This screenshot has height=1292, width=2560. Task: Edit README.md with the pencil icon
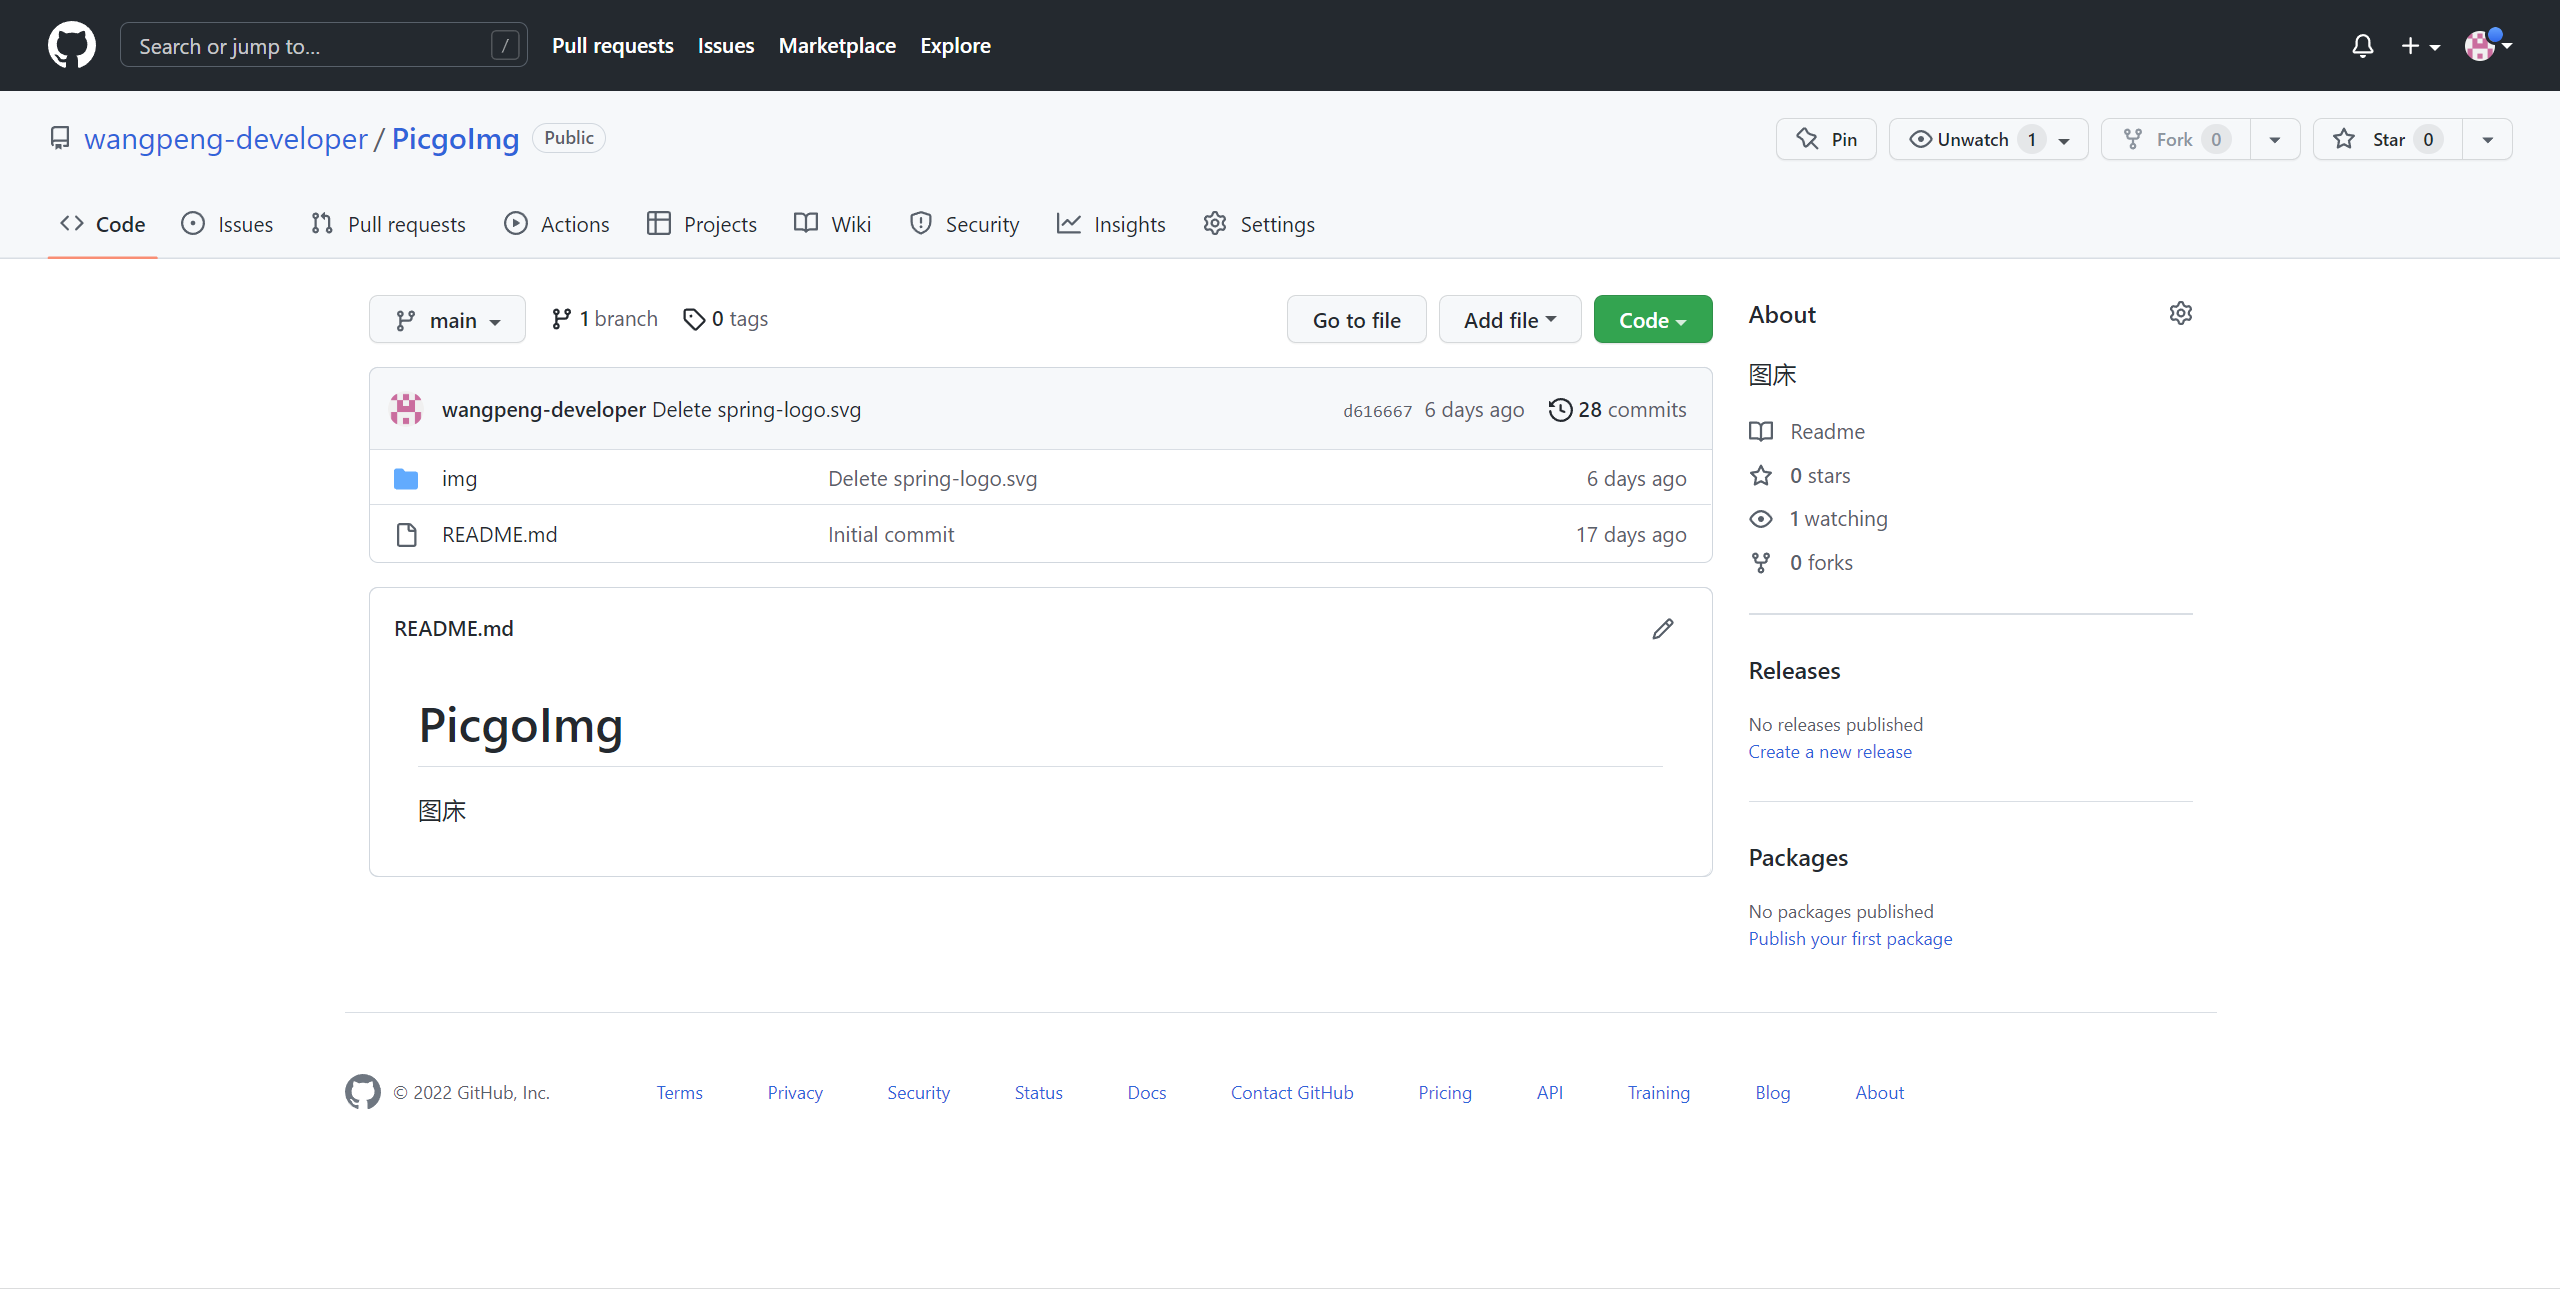(1662, 629)
